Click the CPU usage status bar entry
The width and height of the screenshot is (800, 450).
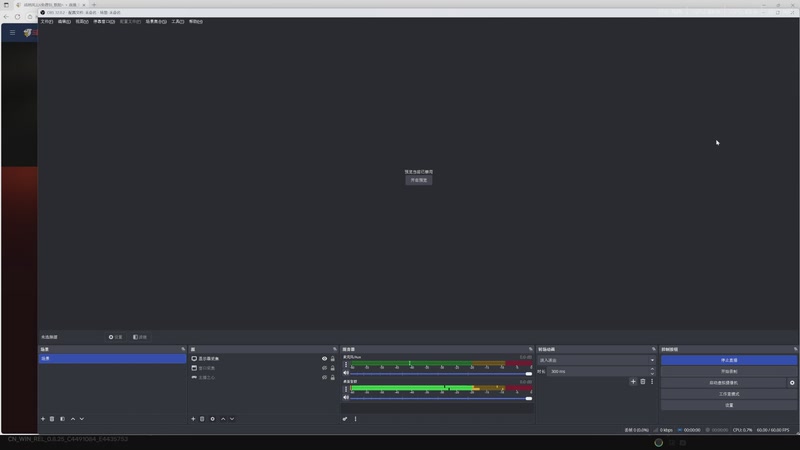(742, 430)
